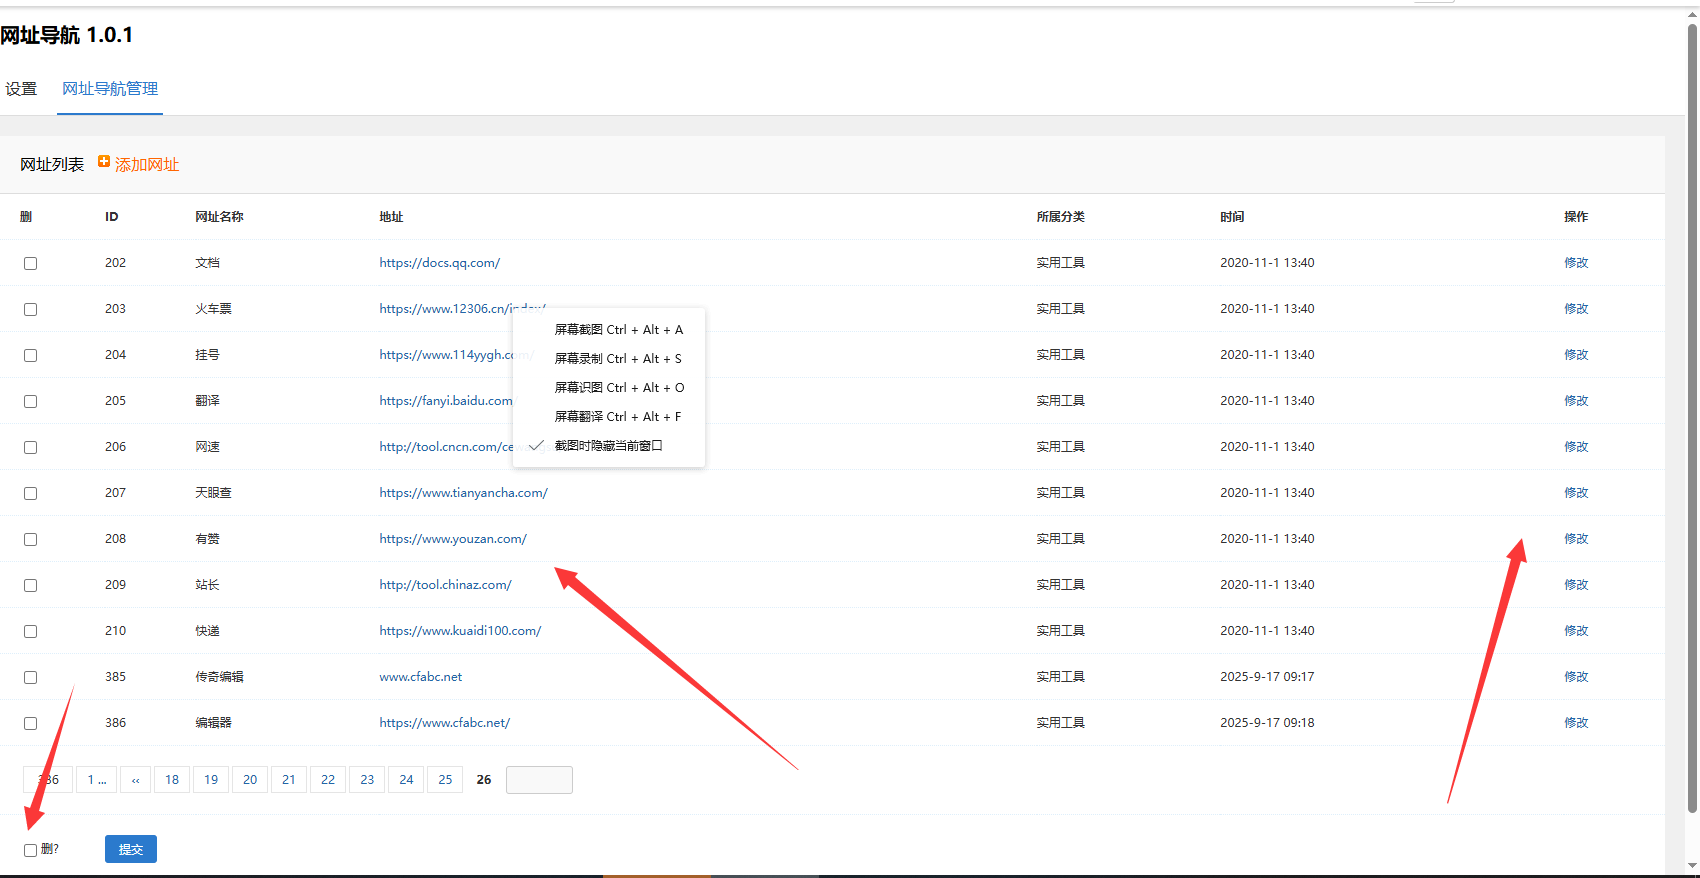
Task: Switch to the 设置 tab
Action: (x=21, y=89)
